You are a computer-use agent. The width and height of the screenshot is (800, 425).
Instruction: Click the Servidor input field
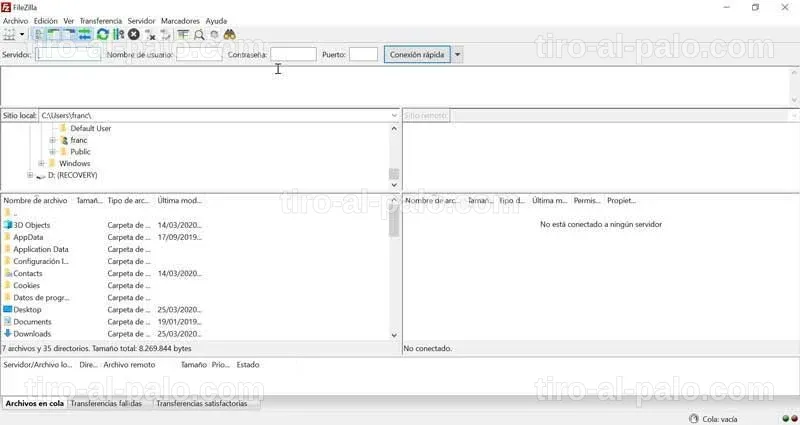coord(68,55)
